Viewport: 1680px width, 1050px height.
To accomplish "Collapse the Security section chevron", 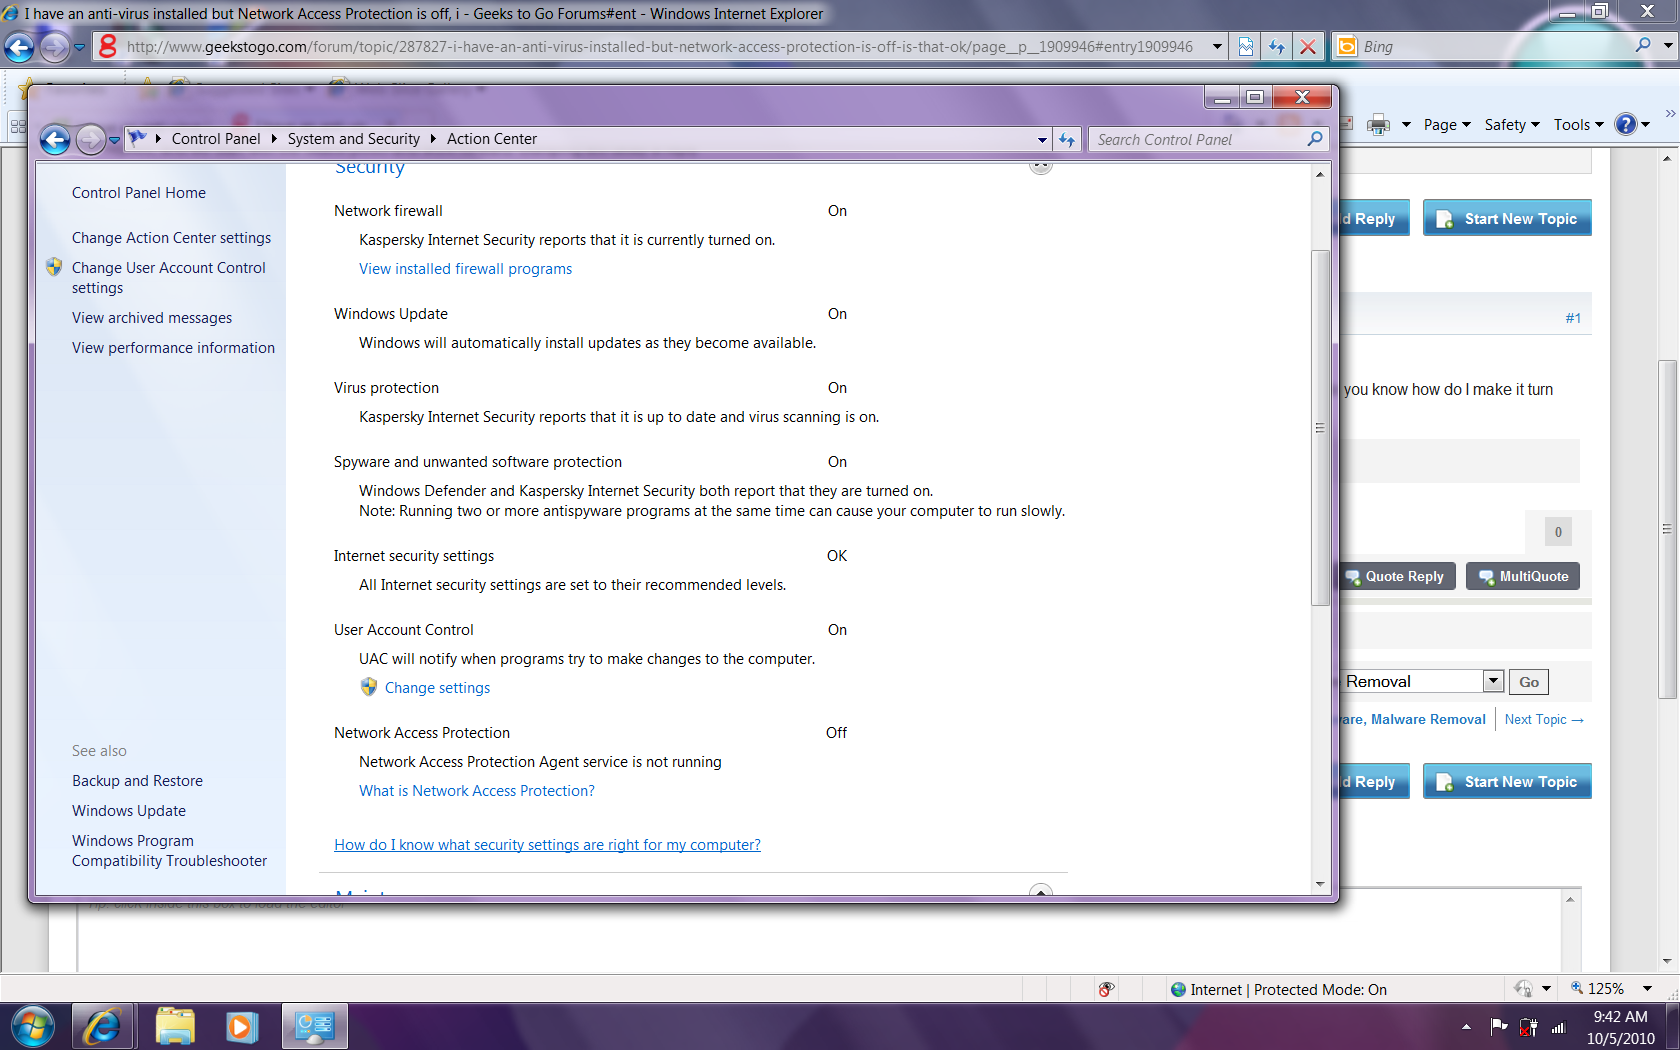I will (1041, 168).
